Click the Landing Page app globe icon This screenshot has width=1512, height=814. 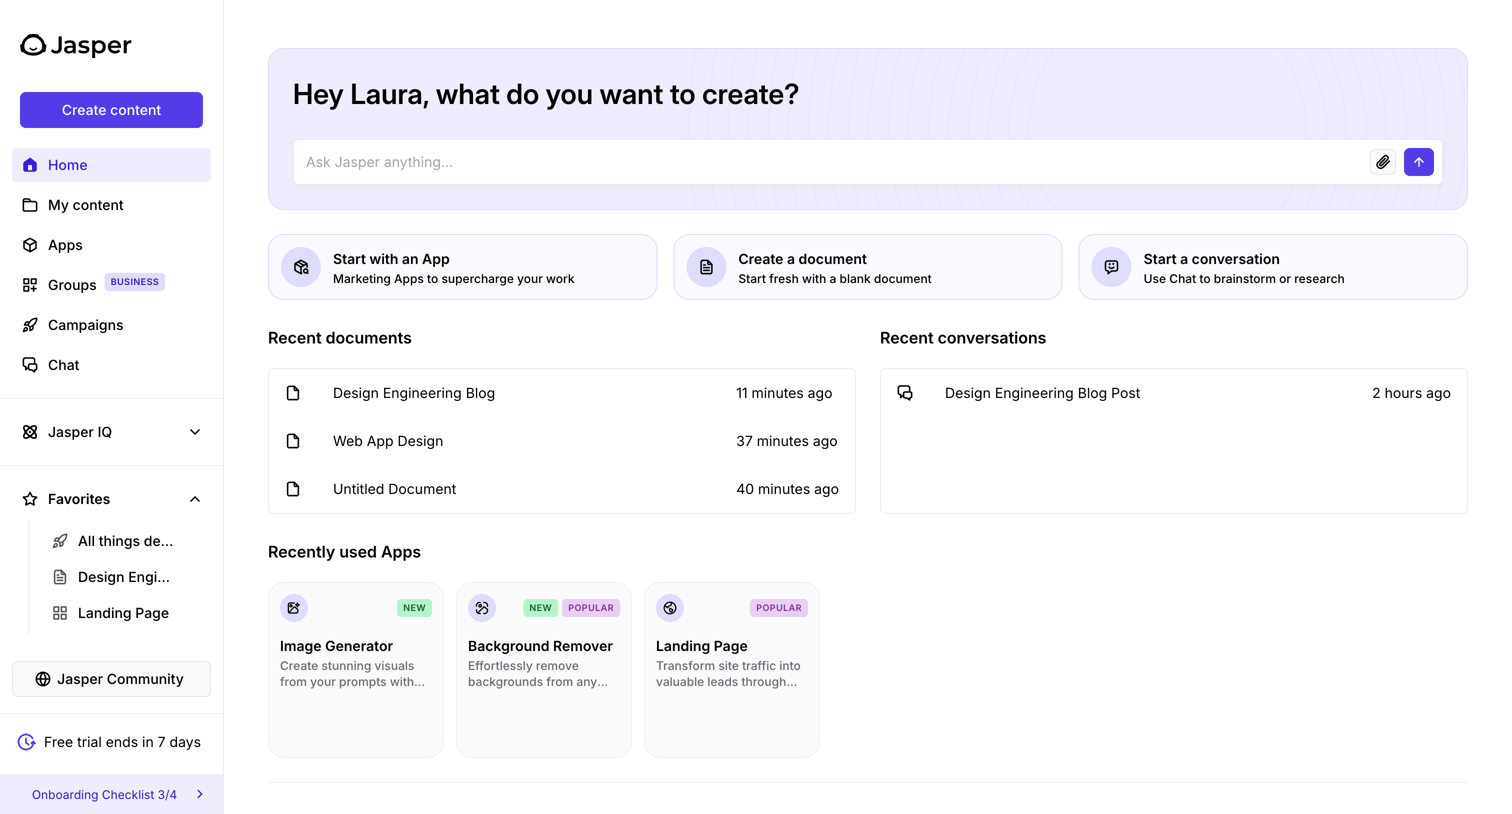tap(670, 608)
